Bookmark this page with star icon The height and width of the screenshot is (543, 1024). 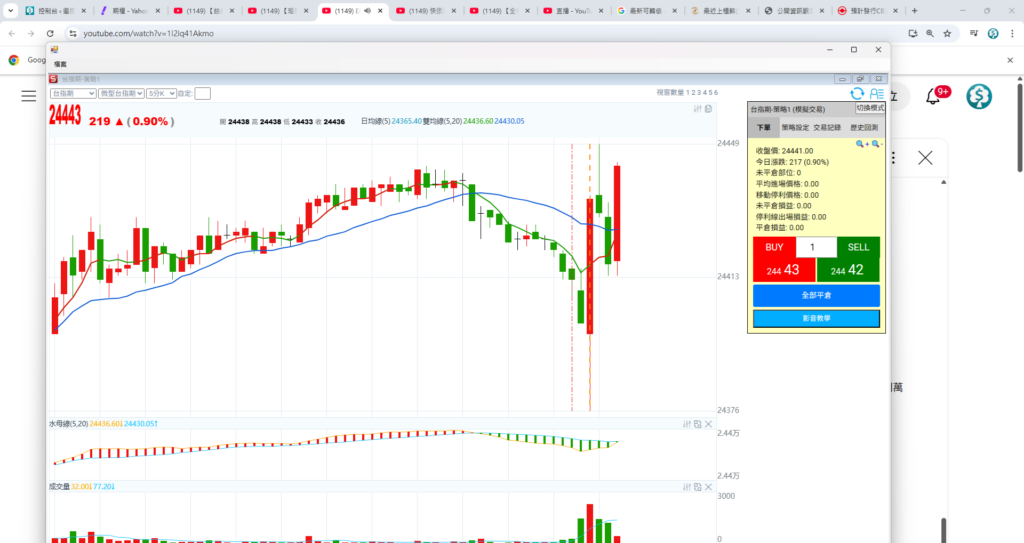947,33
